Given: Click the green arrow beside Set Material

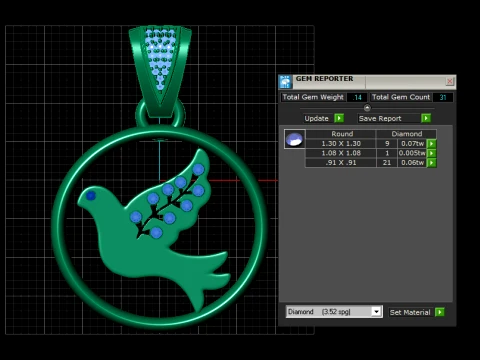Looking at the screenshot, I should [x=440, y=312].
